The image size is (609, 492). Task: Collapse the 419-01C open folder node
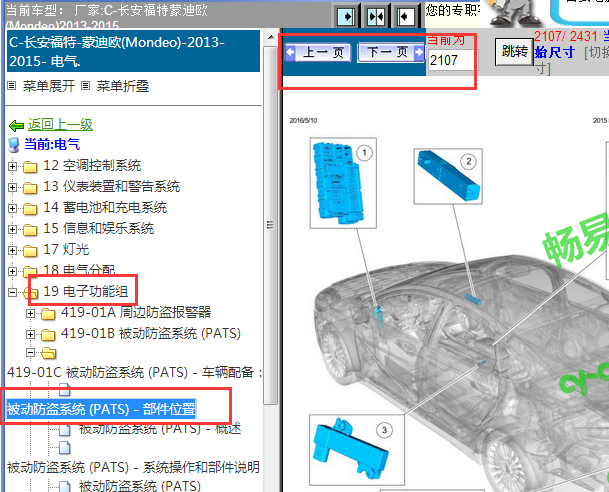[30, 353]
